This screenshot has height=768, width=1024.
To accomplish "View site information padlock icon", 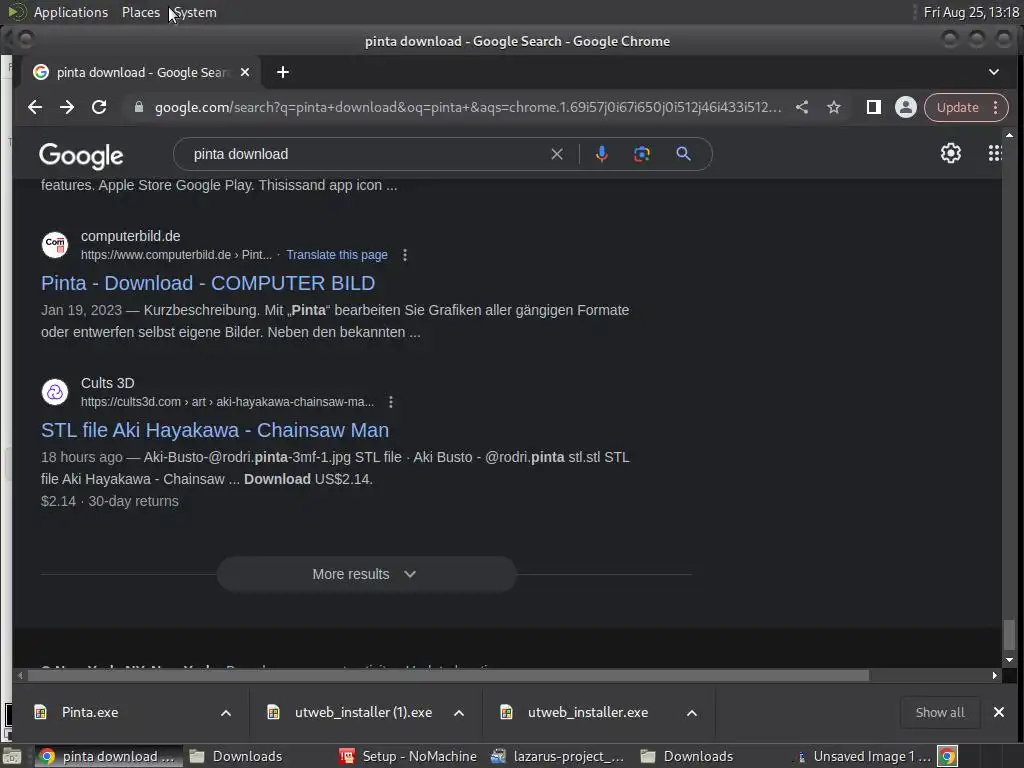I will click(x=138, y=107).
